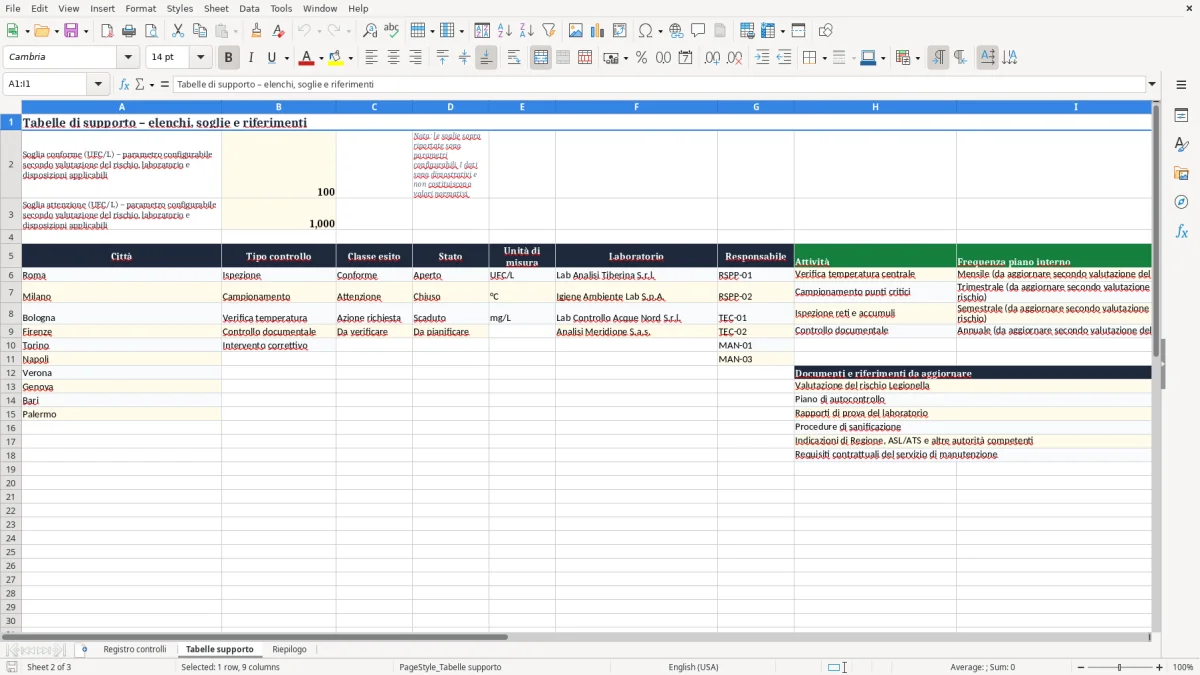
Task: Adjust the zoom slider in the status bar
Action: (x=1119, y=667)
